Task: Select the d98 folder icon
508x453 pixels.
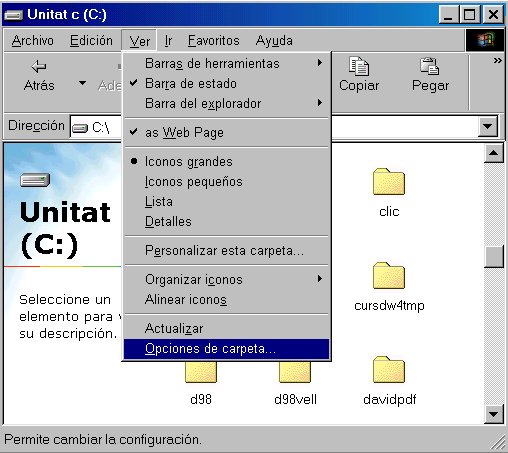Action: tap(201, 372)
